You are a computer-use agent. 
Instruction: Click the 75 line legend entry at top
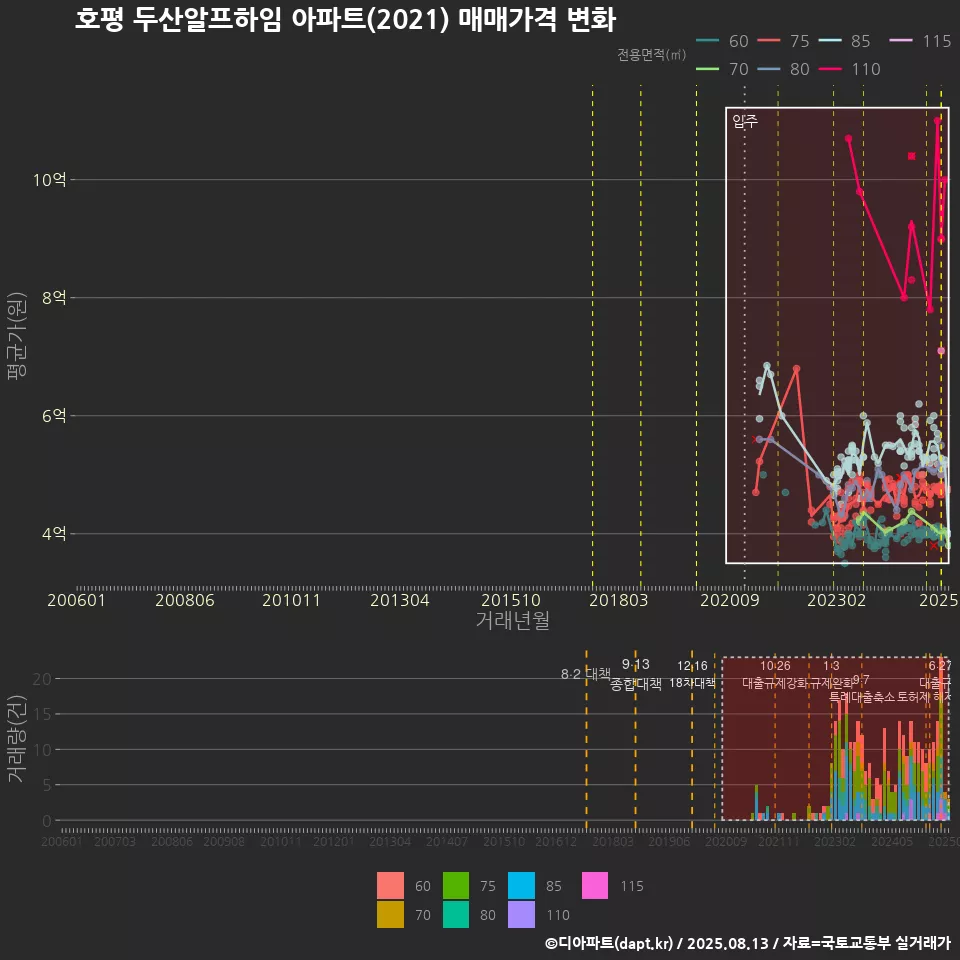(783, 41)
